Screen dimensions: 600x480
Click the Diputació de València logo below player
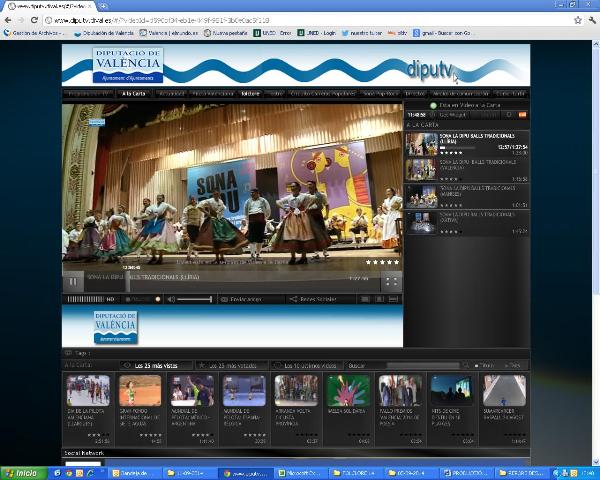coord(116,327)
